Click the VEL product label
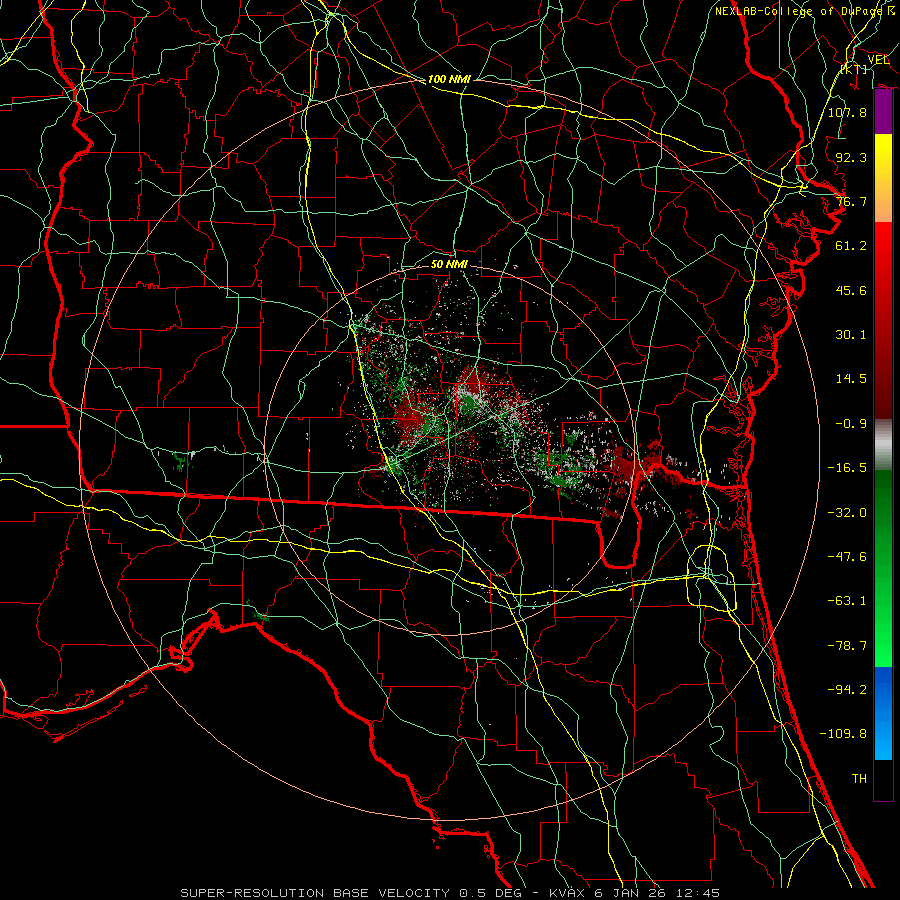 point(879,60)
